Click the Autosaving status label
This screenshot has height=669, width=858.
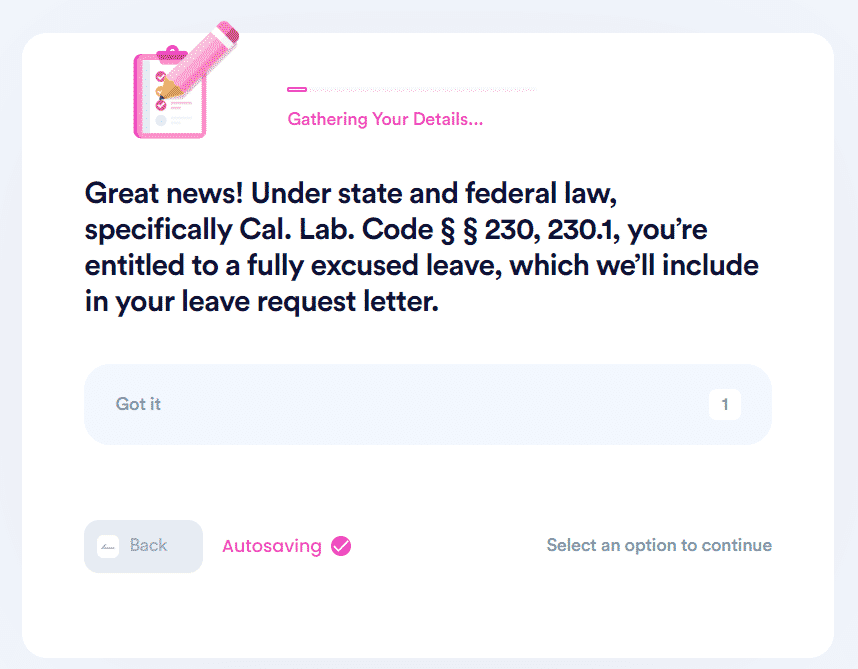[x=272, y=546]
